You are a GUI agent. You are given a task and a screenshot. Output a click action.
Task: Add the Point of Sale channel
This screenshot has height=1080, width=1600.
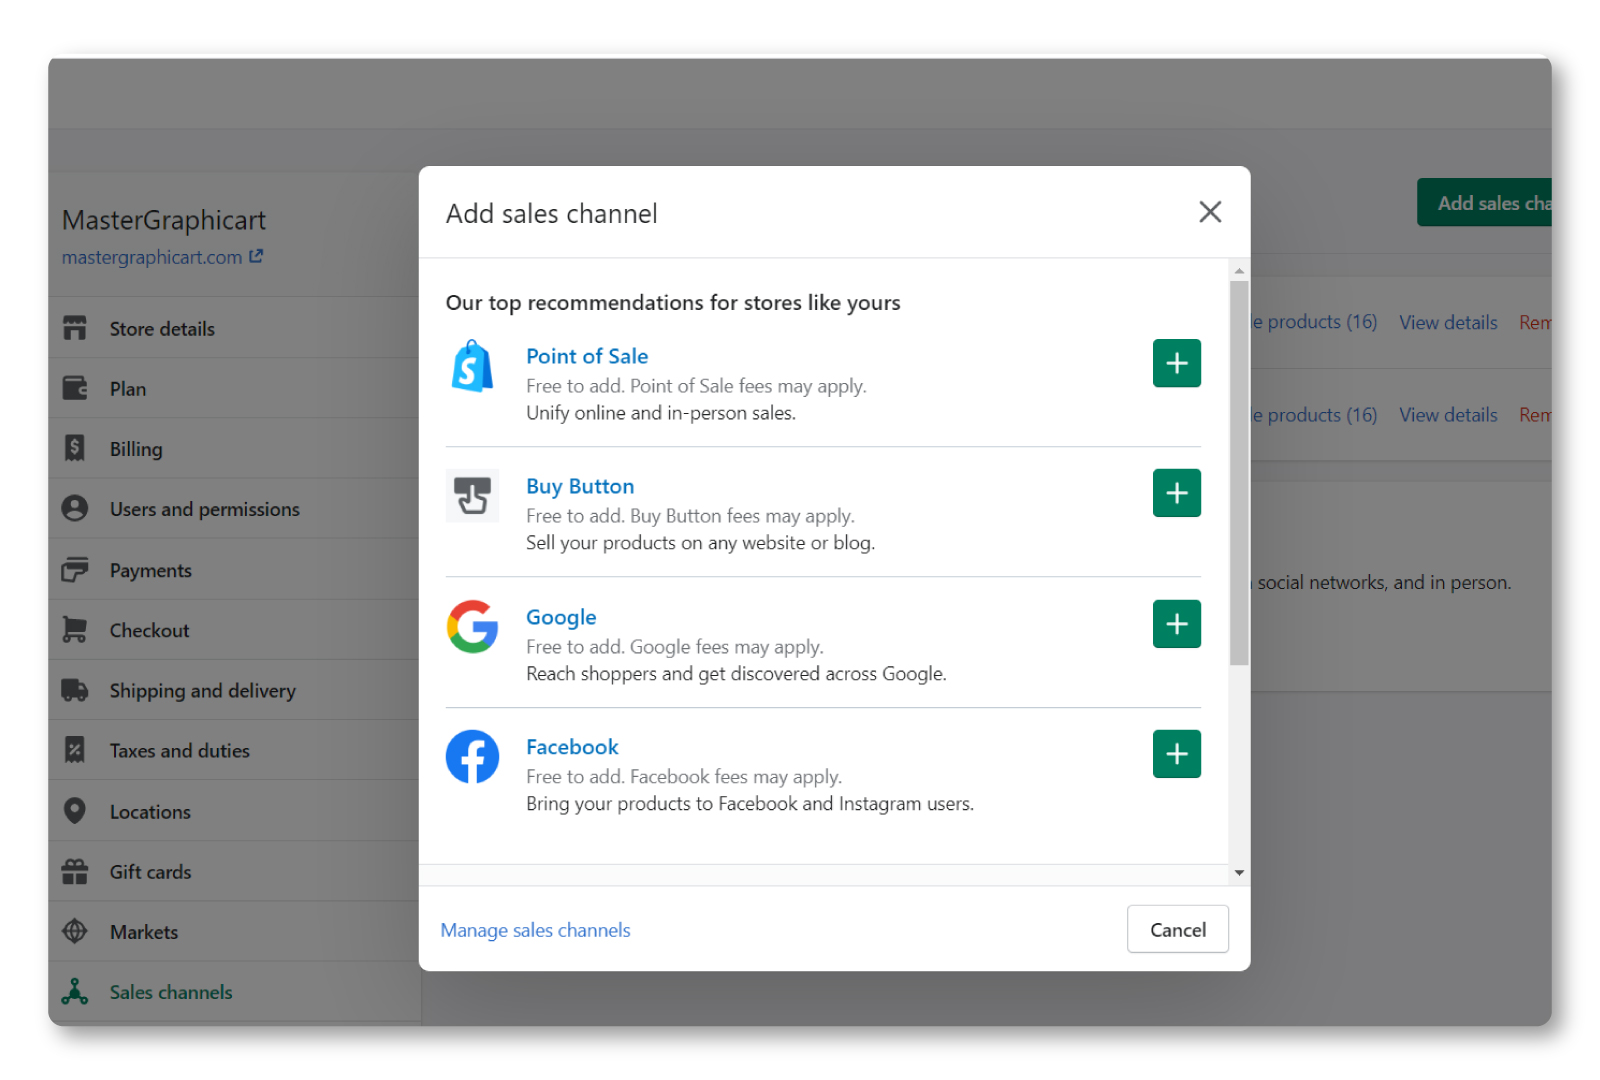pyautogui.click(x=1176, y=363)
